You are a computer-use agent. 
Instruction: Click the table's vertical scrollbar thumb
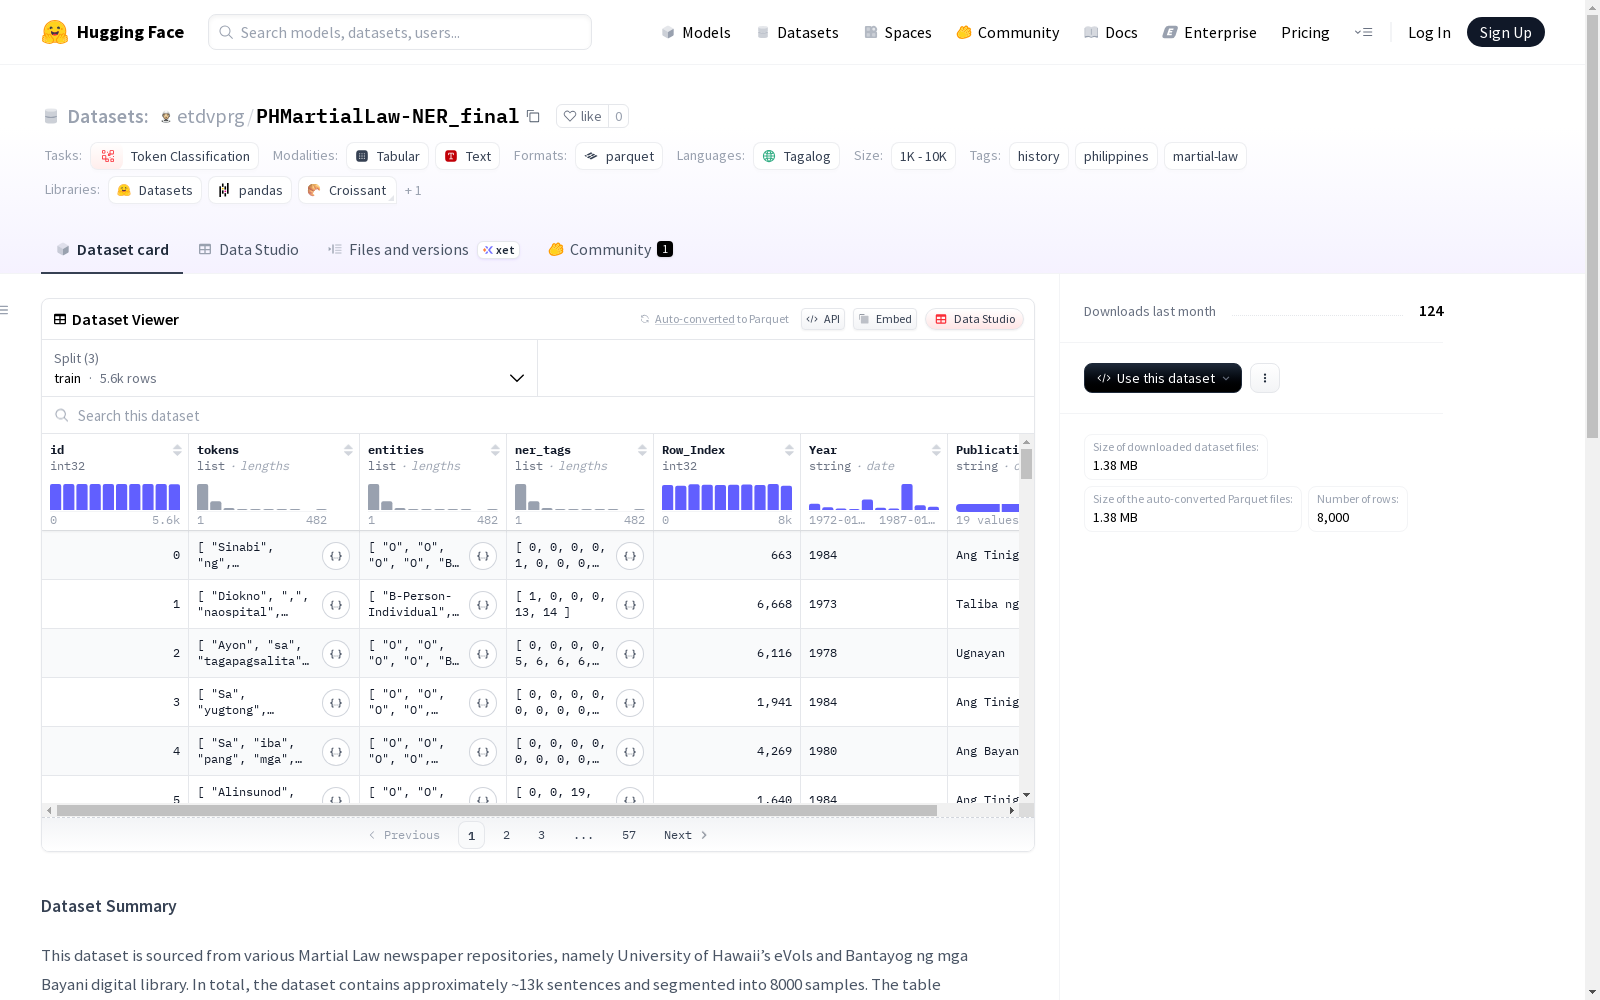click(x=1026, y=464)
